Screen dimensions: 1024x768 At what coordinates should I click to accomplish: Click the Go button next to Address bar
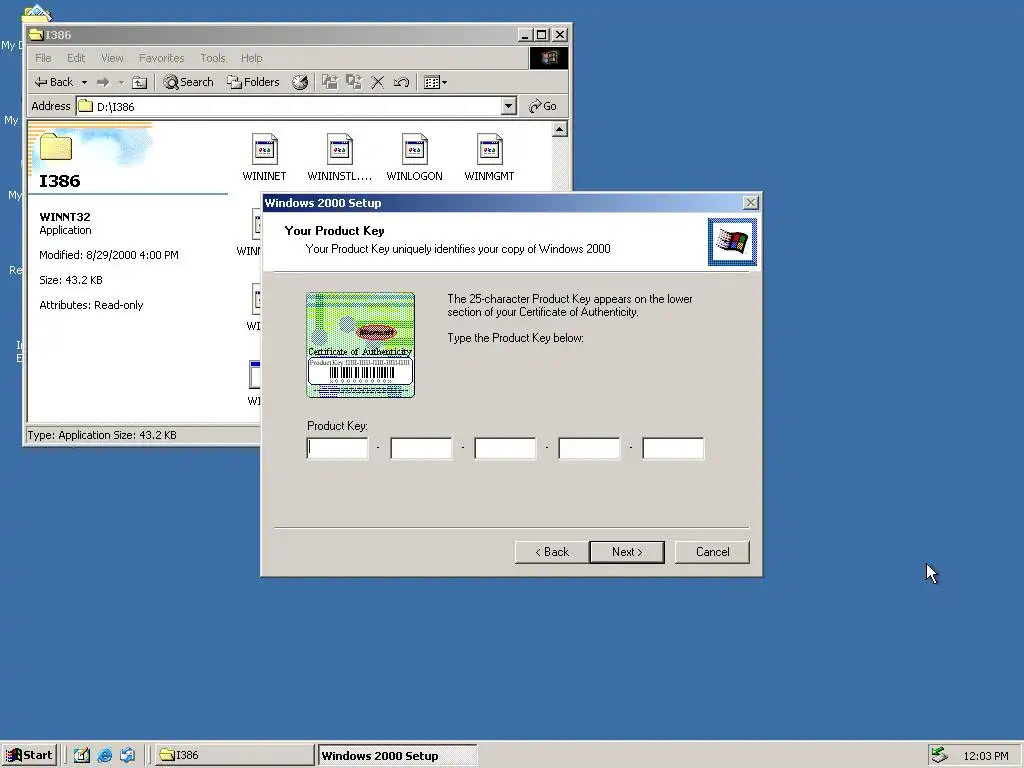tap(543, 106)
